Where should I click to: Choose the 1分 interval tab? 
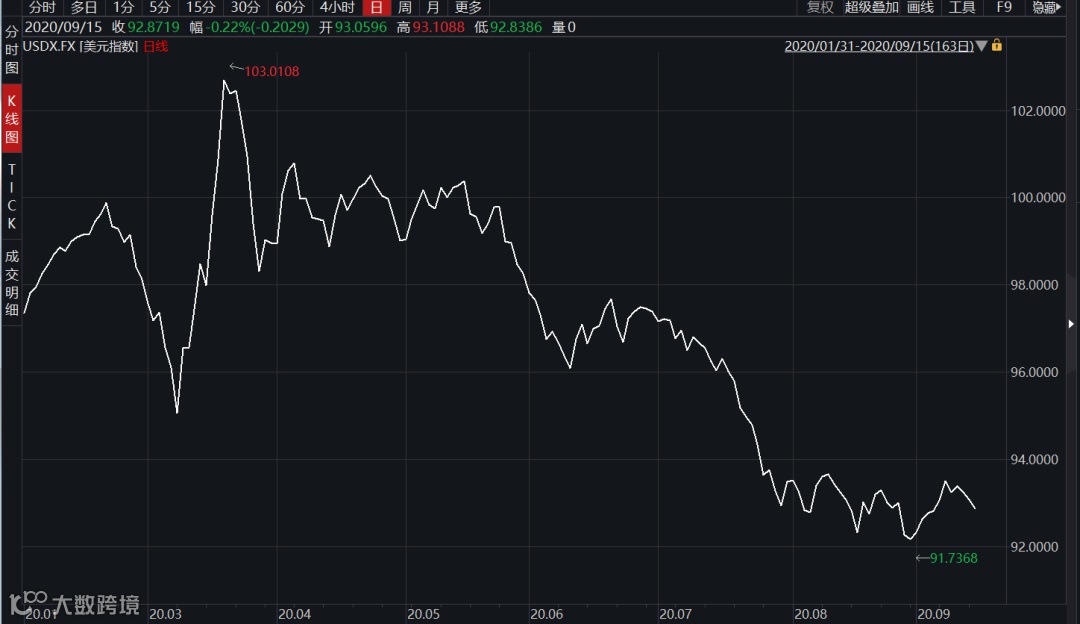[x=123, y=8]
